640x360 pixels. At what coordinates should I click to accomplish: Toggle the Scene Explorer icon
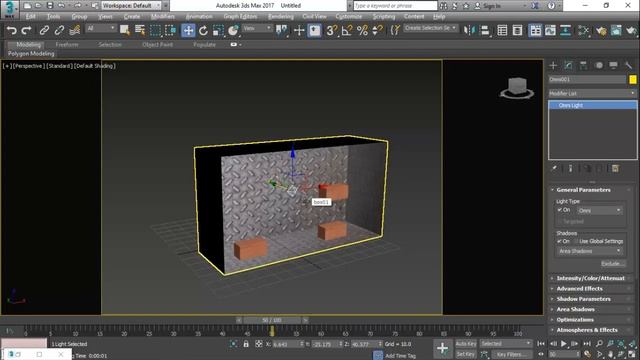pos(502,30)
